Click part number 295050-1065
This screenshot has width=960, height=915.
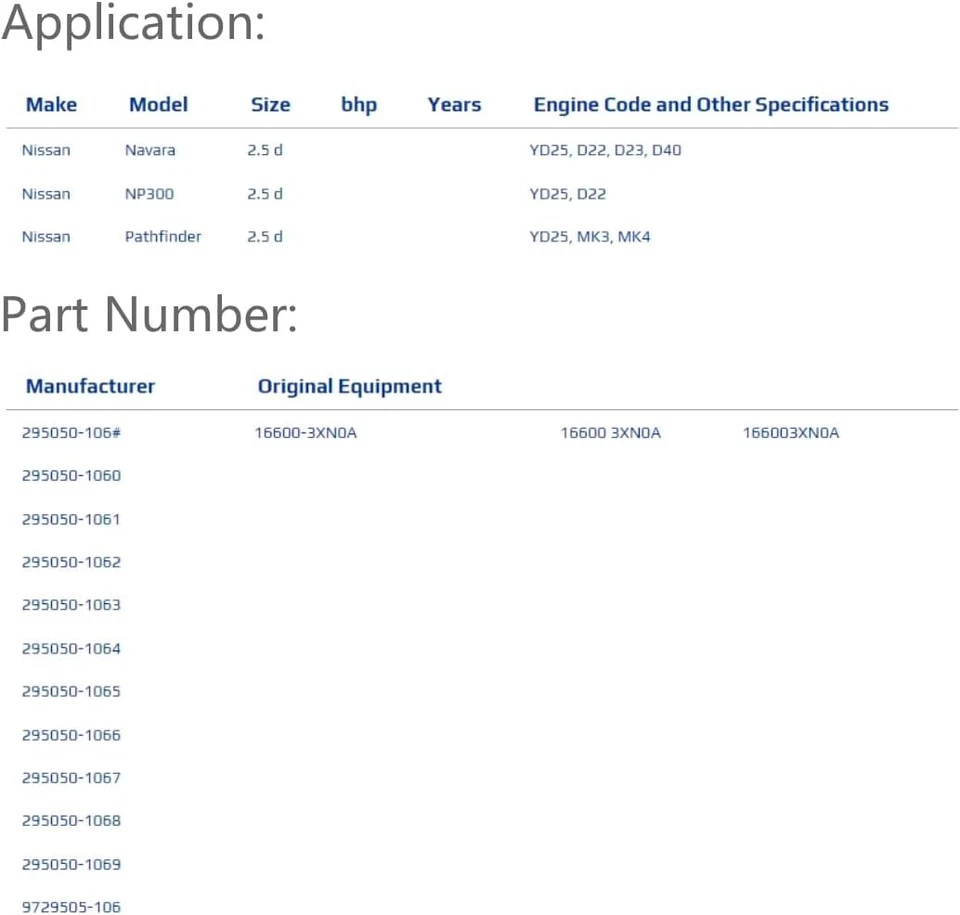pyautogui.click(x=71, y=692)
